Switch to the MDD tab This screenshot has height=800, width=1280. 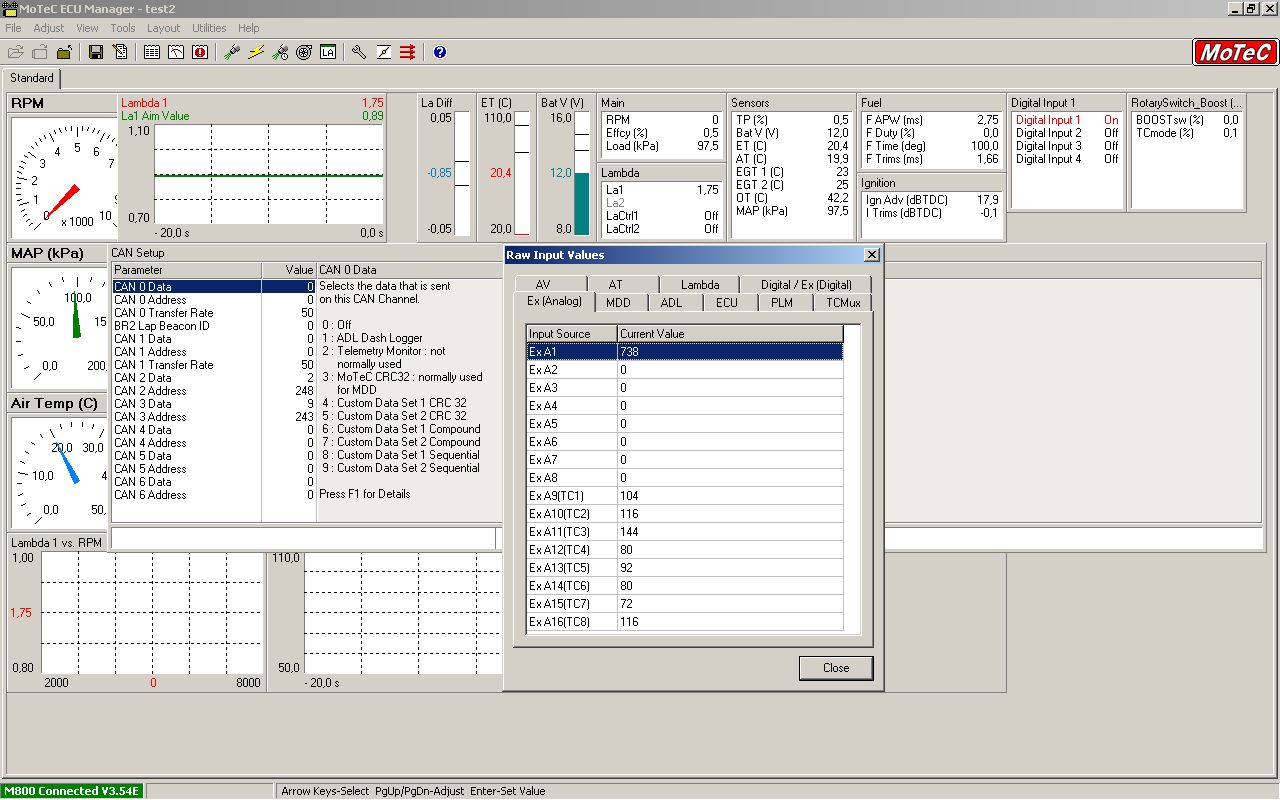coord(619,303)
